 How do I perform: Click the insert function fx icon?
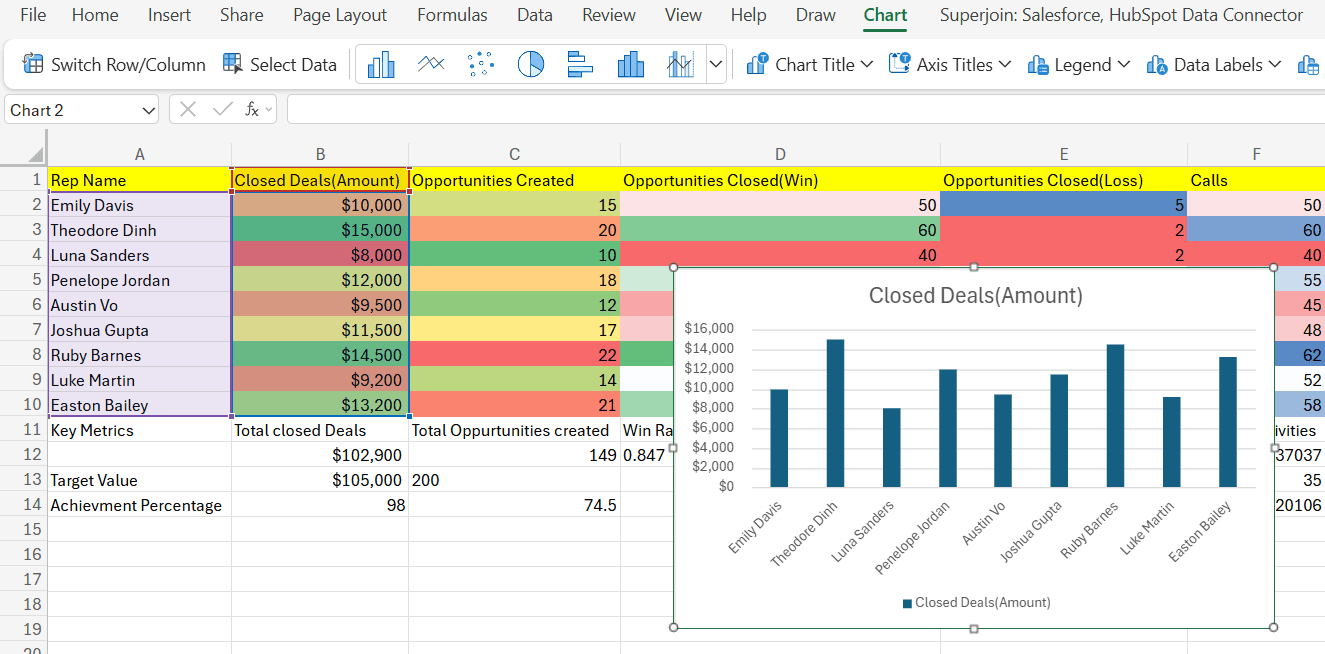(x=253, y=110)
